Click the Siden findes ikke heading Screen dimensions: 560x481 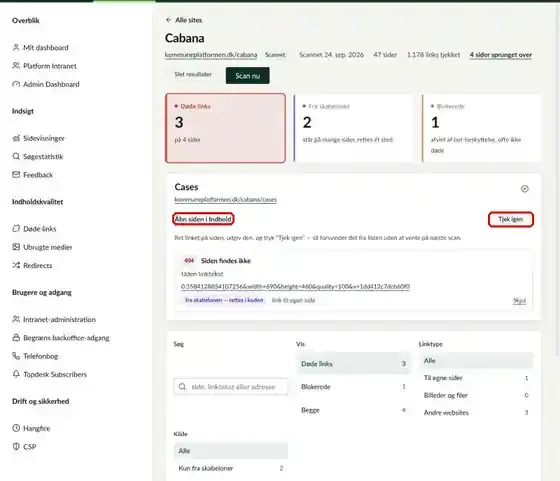pyautogui.click(x=226, y=261)
